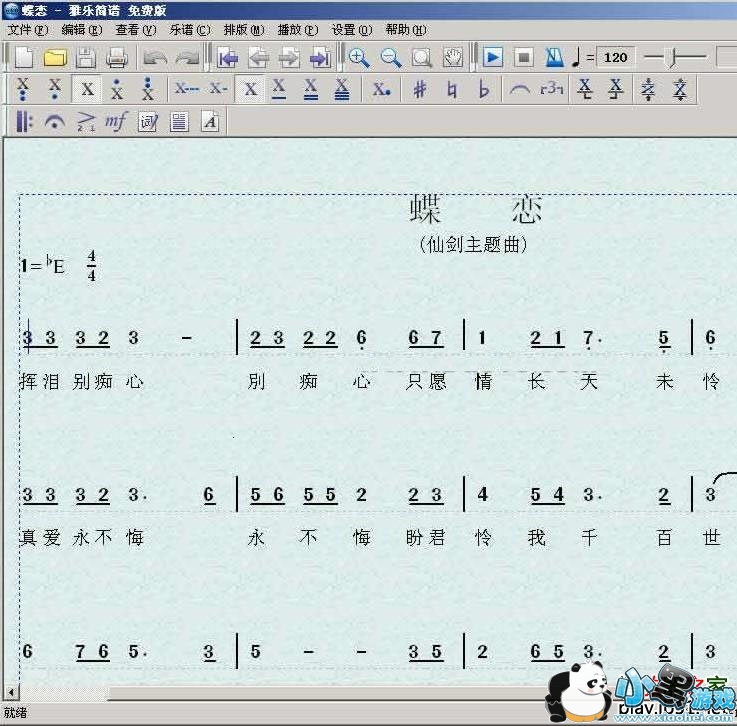Save the score with the floppy icon

pyautogui.click(x=86, y=58)
